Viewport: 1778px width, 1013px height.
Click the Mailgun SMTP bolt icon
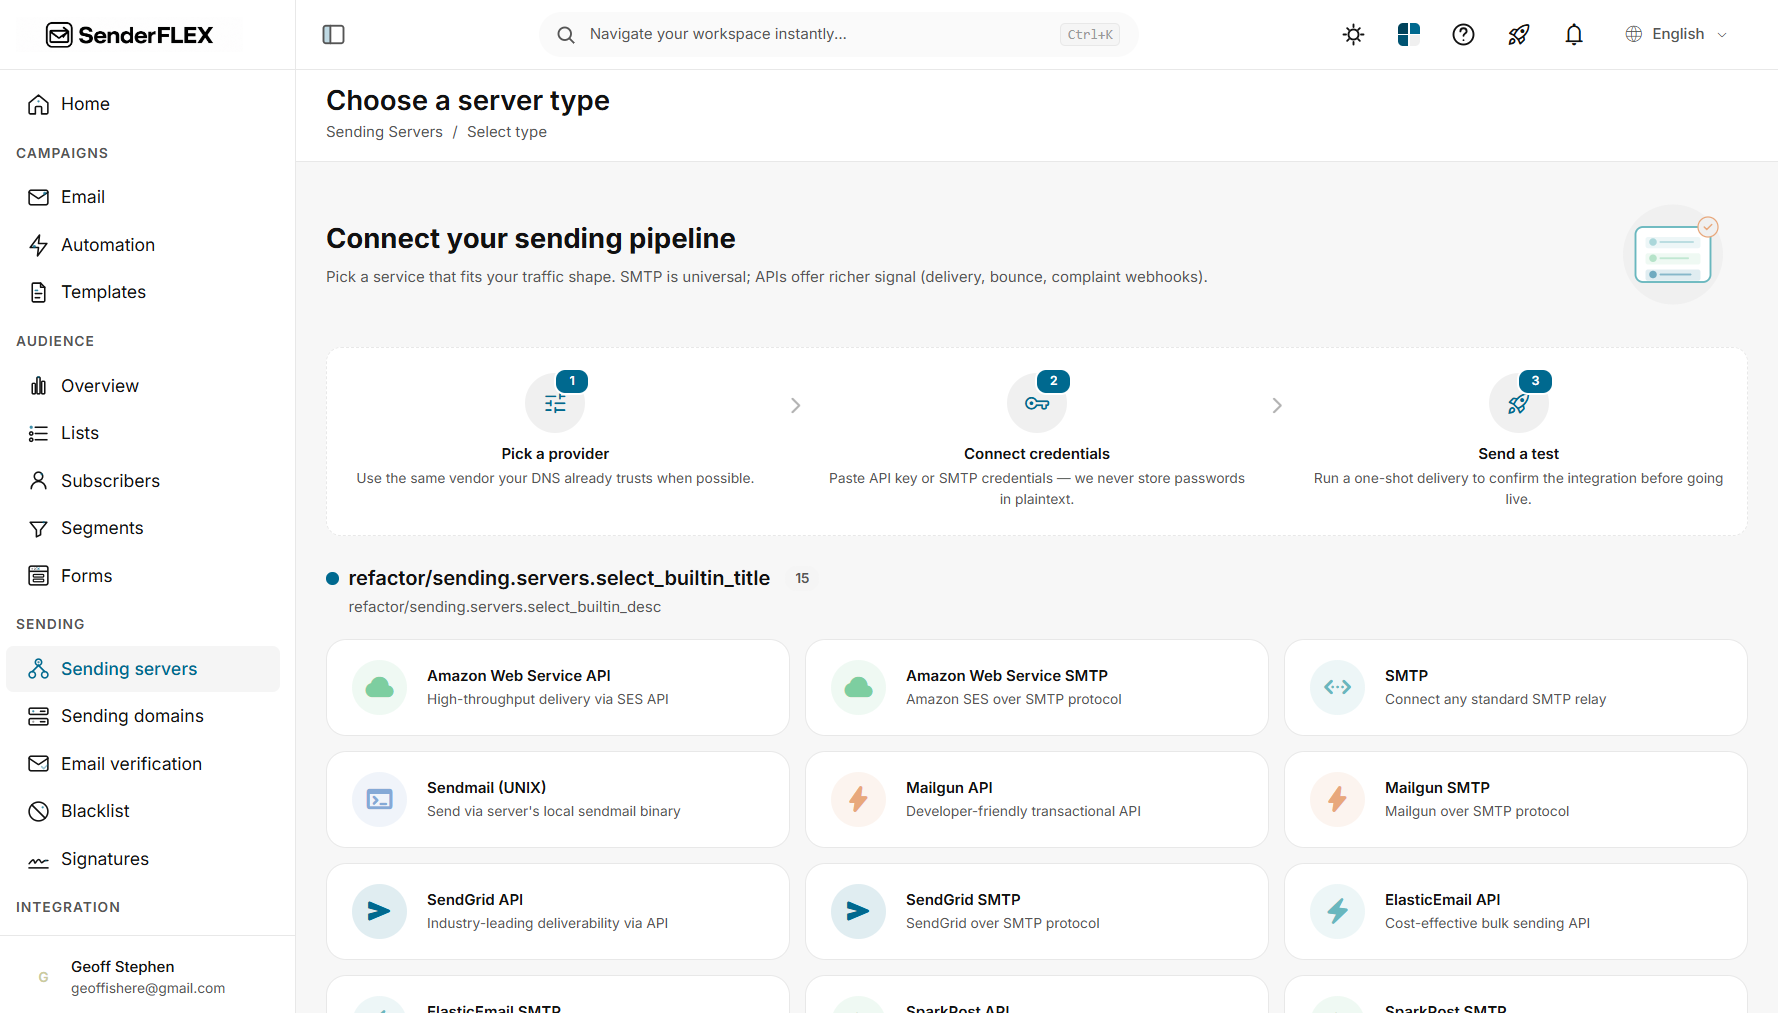click(x=1338, y=800)
